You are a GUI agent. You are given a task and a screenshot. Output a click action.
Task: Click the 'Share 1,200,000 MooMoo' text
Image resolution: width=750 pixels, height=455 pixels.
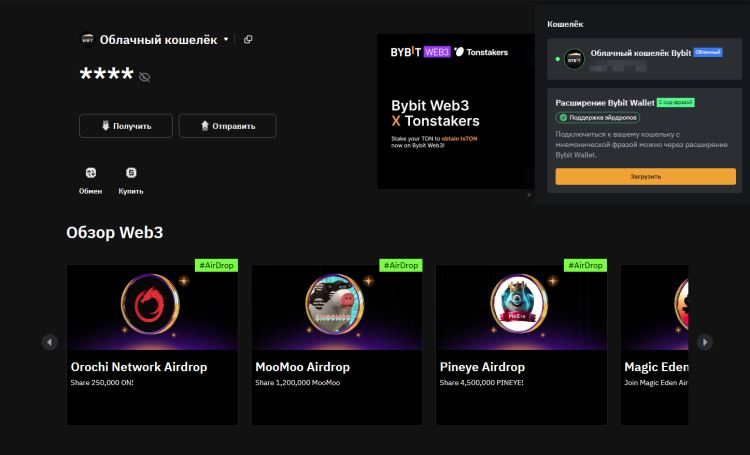click(x=298, y=382)
